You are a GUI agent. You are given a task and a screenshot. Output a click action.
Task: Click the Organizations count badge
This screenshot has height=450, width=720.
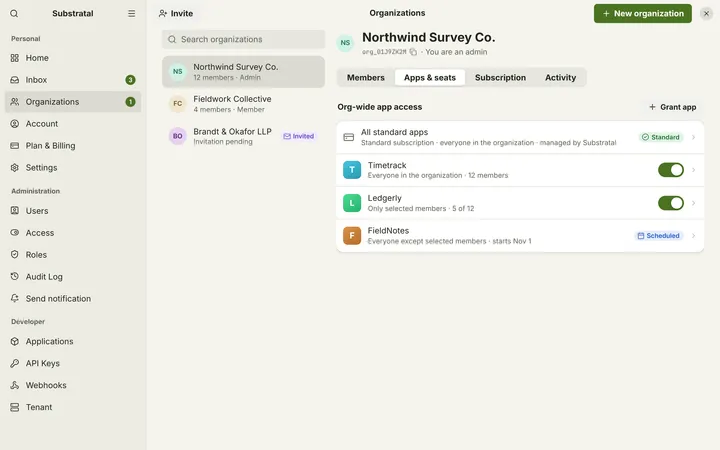click(130, 102)
